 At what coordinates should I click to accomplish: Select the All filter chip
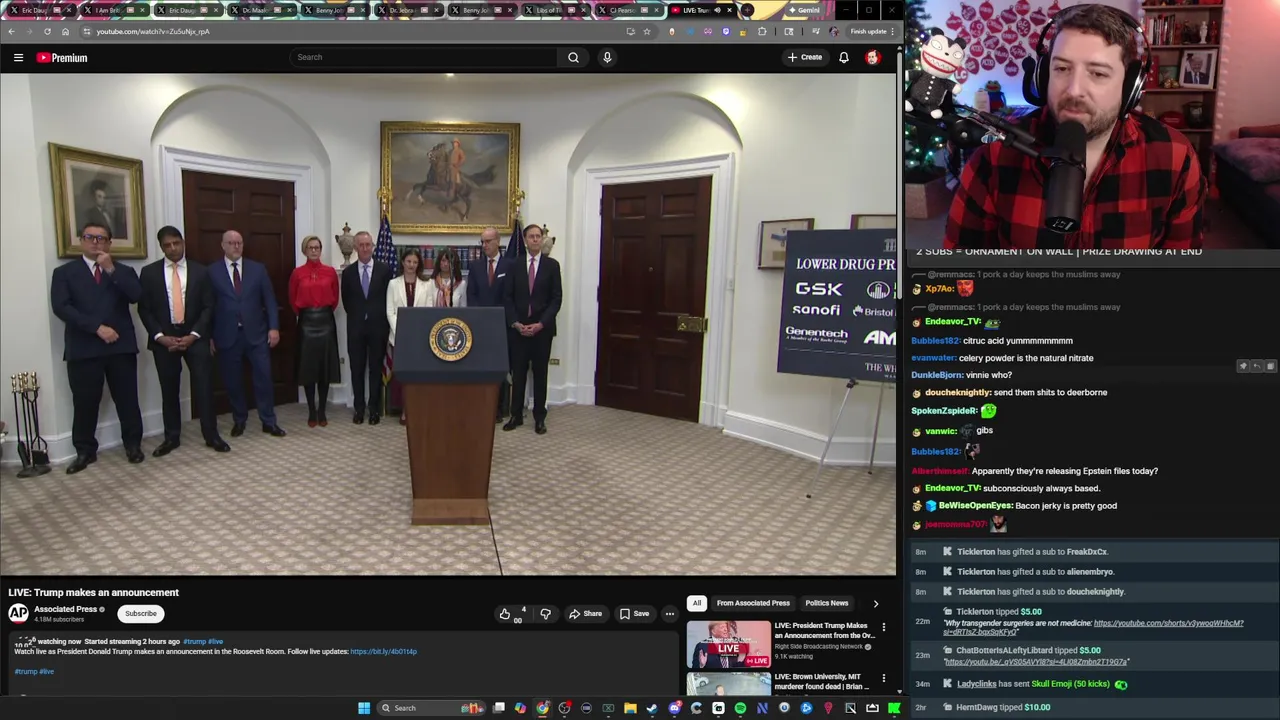pyautogui.click(x=697, y=603)
